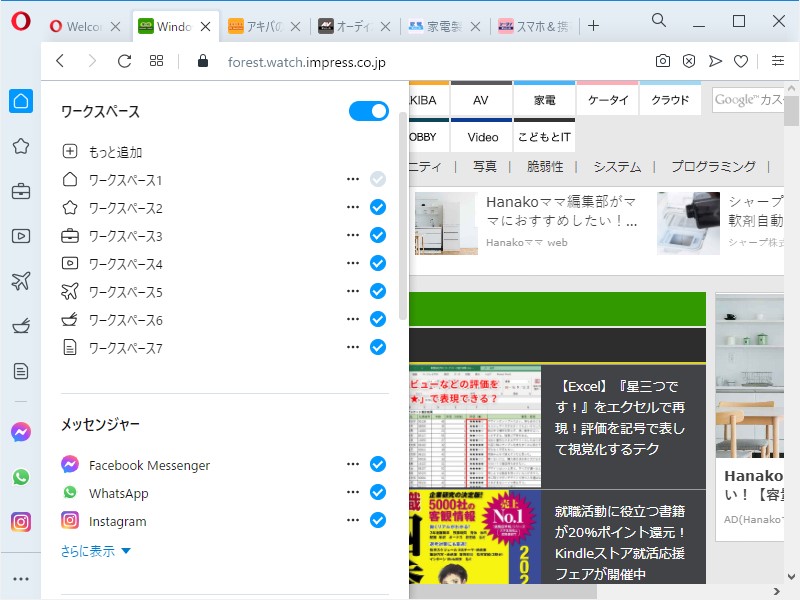Click the Google custom search box

(x=747, y=100)
